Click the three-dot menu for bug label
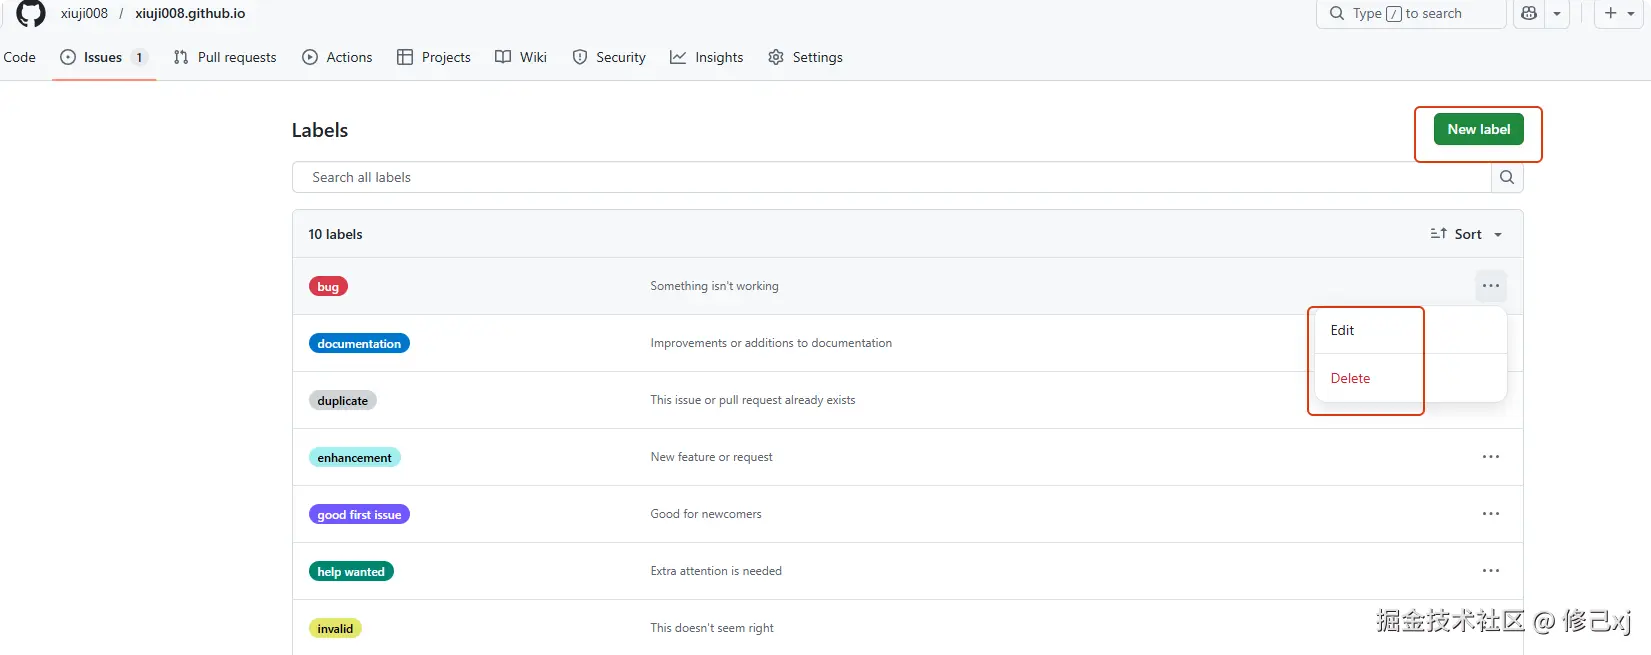 pos(1491,286)
